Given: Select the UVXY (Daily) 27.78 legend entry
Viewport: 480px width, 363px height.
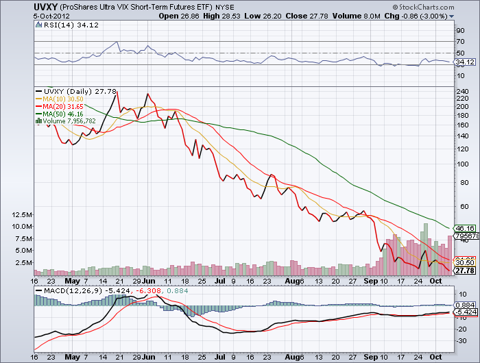Looking at the screenshot, I should tap(80, 91).
